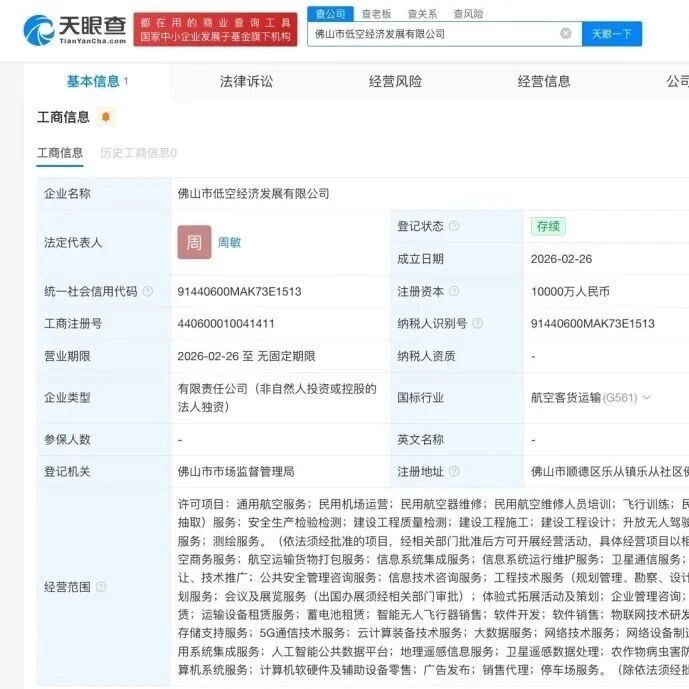Click the 天眼一下 search button

[x=612, y=34]
